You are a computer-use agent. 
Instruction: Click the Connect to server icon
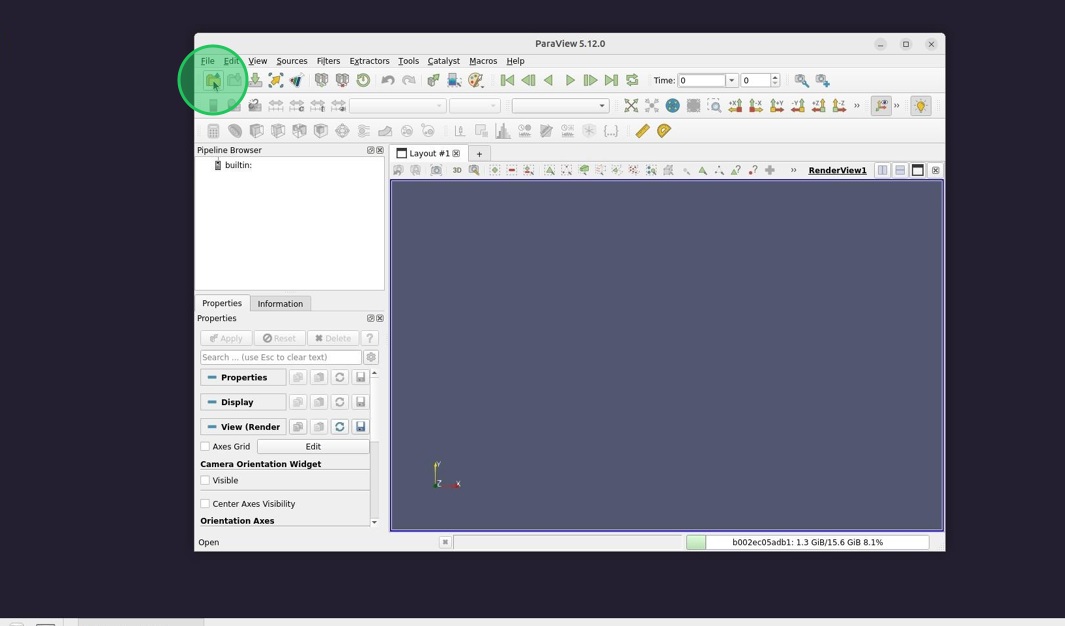(x=321, y=80)
